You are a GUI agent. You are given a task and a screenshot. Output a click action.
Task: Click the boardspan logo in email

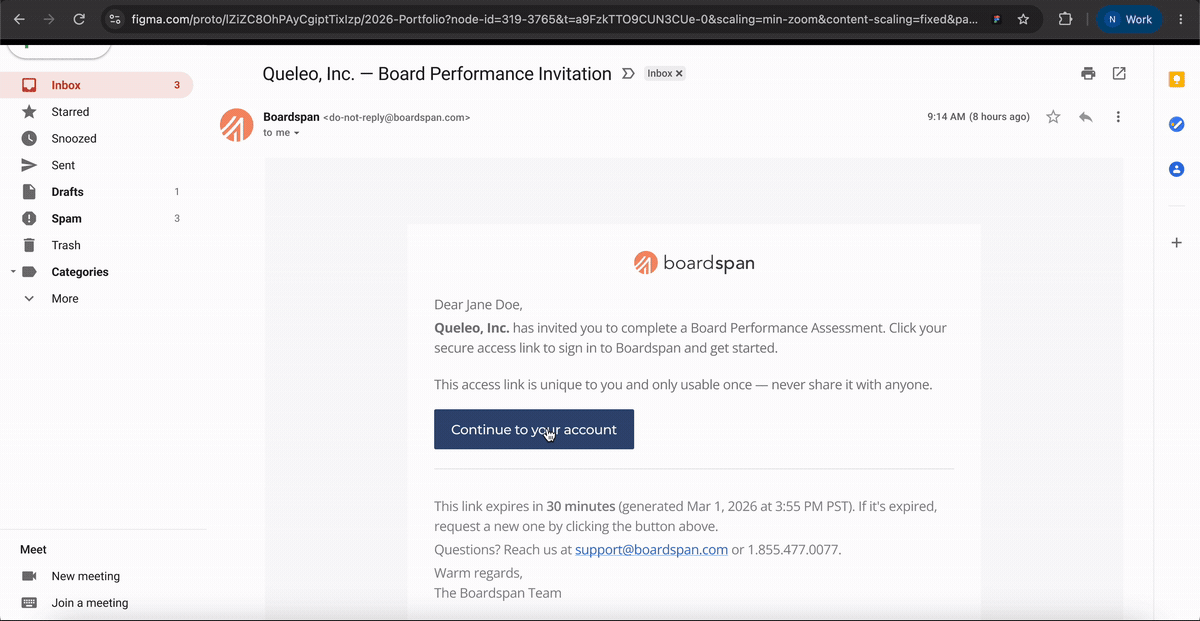pyautogui.click(x=694, y=263)
